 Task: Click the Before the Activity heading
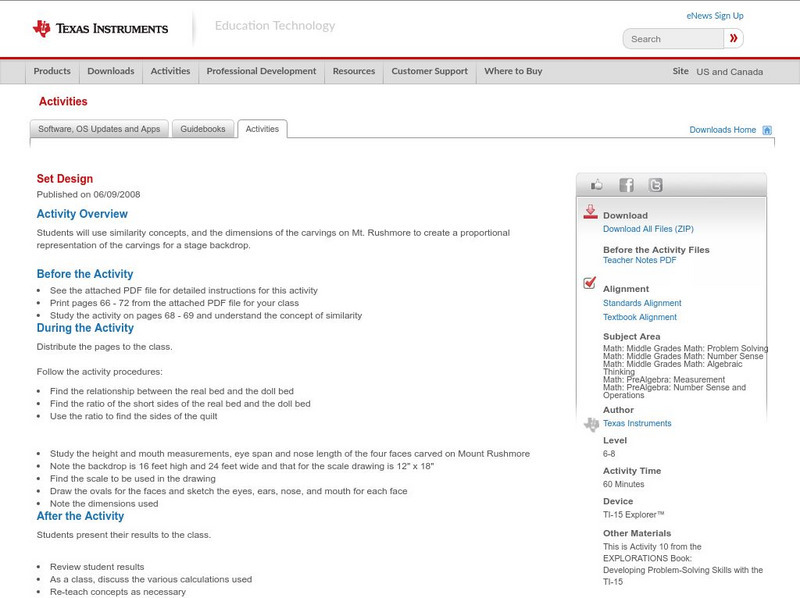(85, 274)
